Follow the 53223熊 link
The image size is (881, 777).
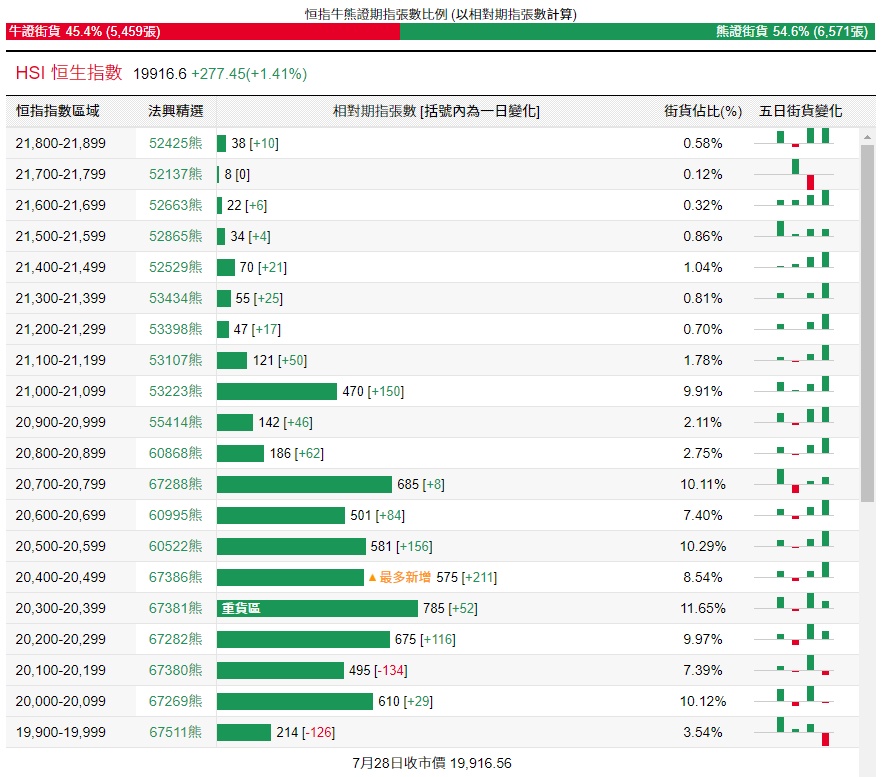pyautogui.click(x=175, y=391)
